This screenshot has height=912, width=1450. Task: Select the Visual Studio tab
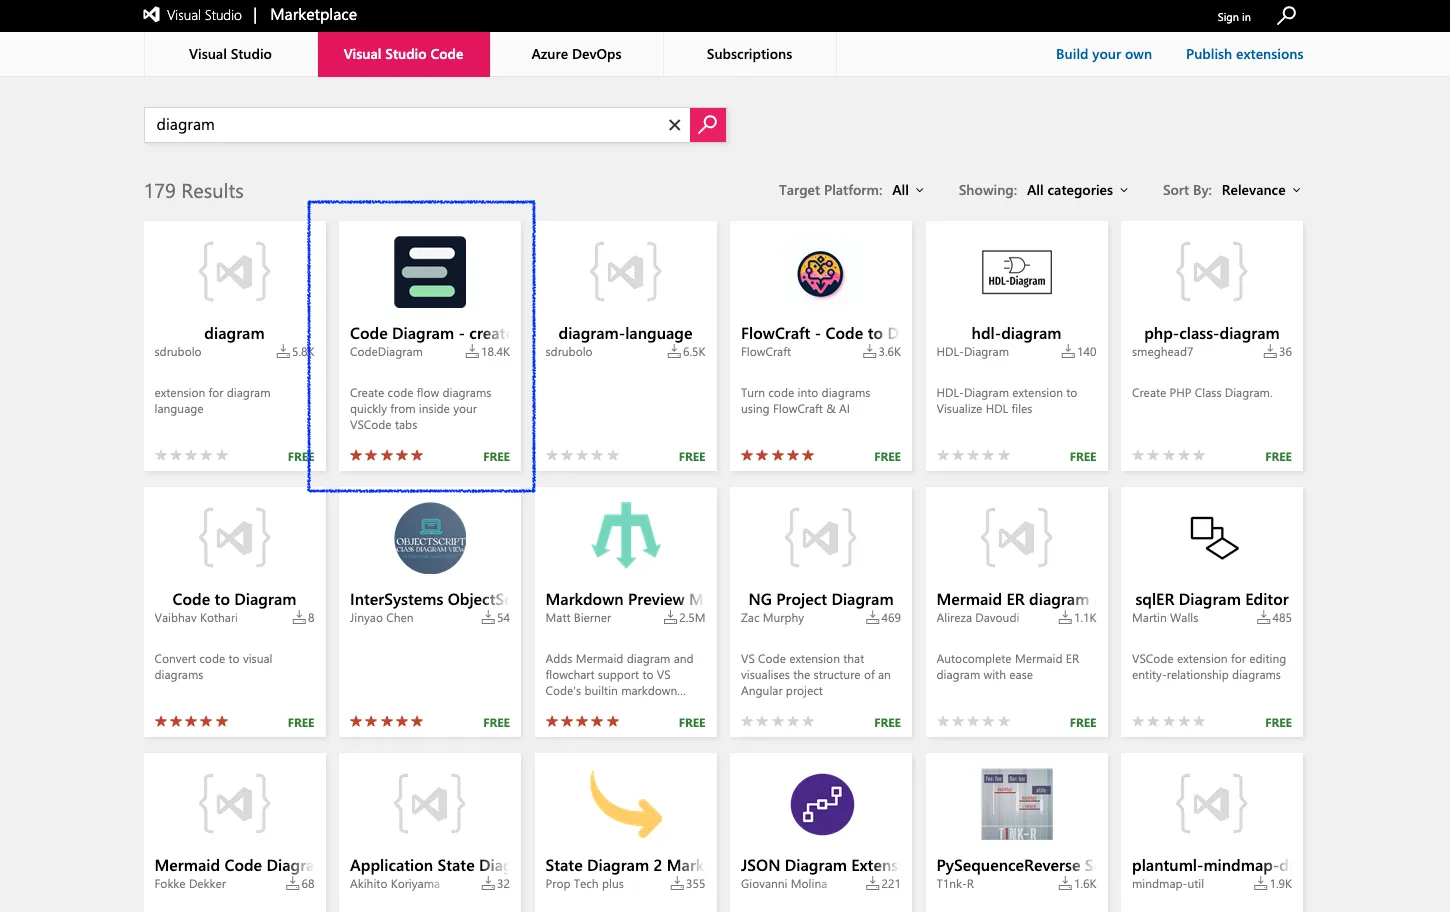(x=230, y=54)
